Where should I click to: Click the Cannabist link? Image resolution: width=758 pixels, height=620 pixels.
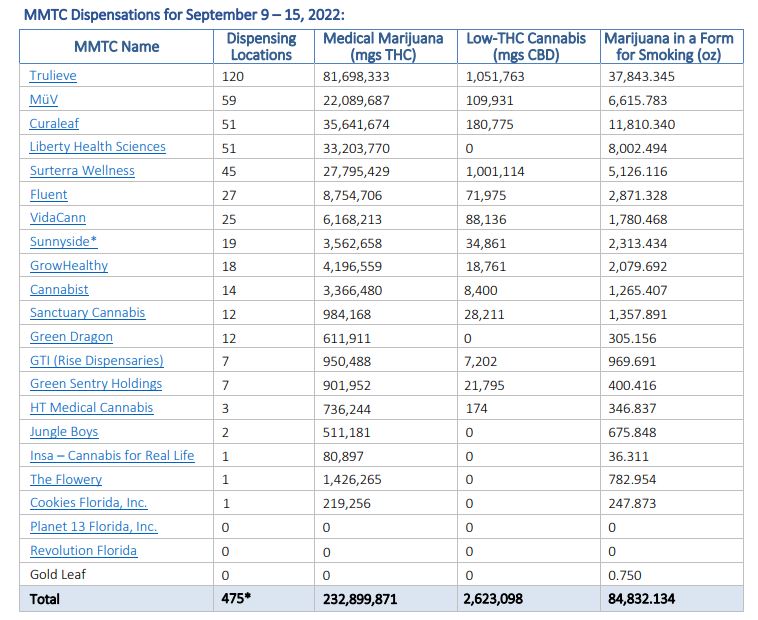59,289
